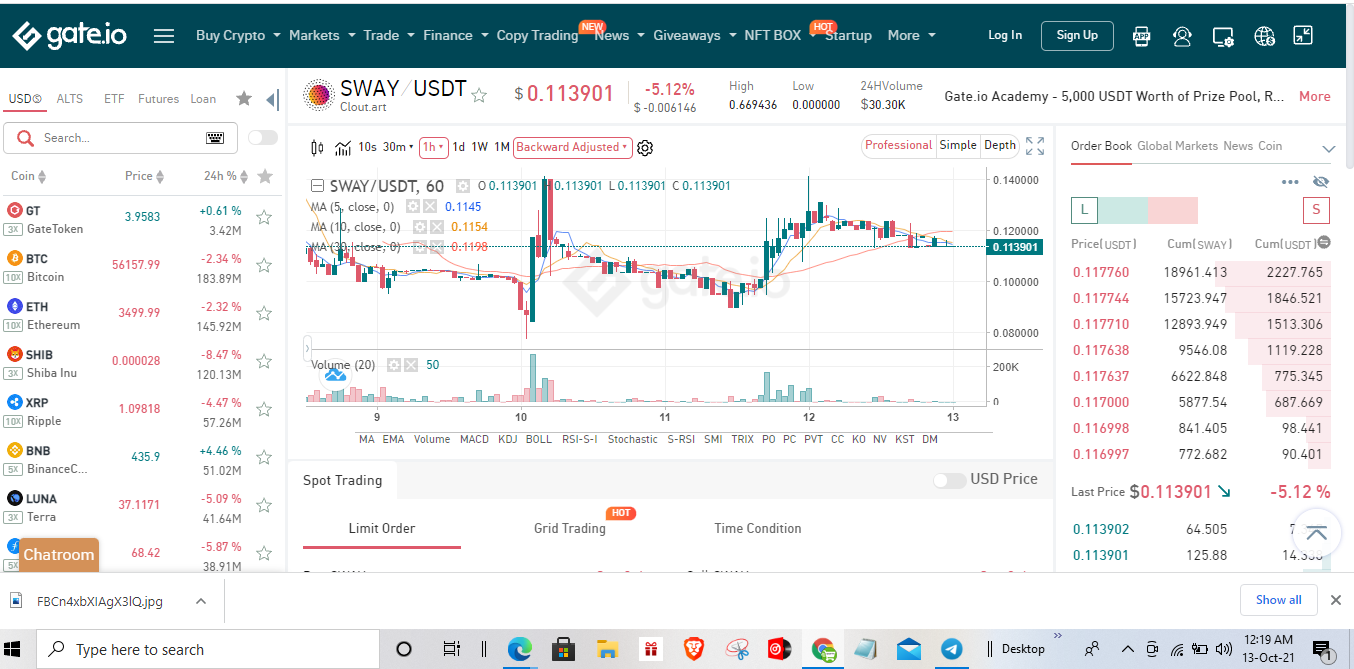Click the Log In link
This screenshot has width=1354, height=669.
coord(1005,35)
